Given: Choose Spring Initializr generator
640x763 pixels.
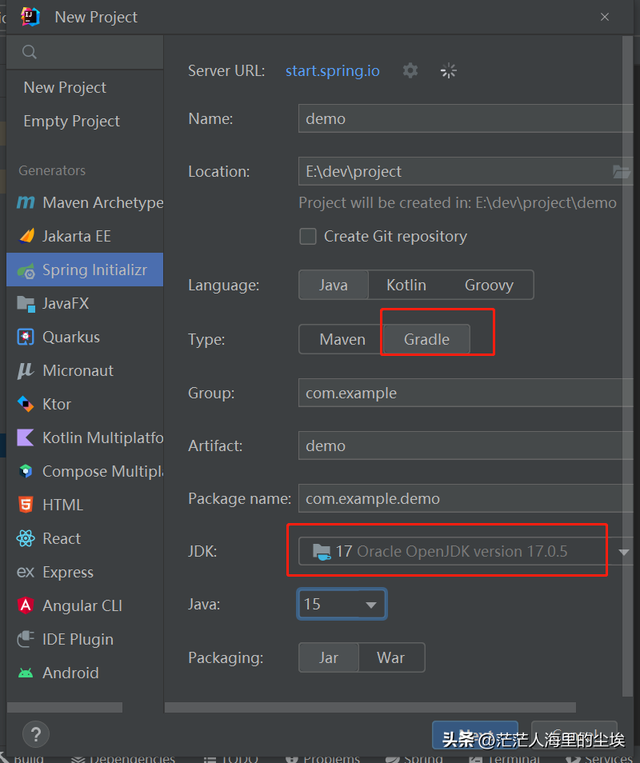Looking at the screenshot, I should 85,270.
